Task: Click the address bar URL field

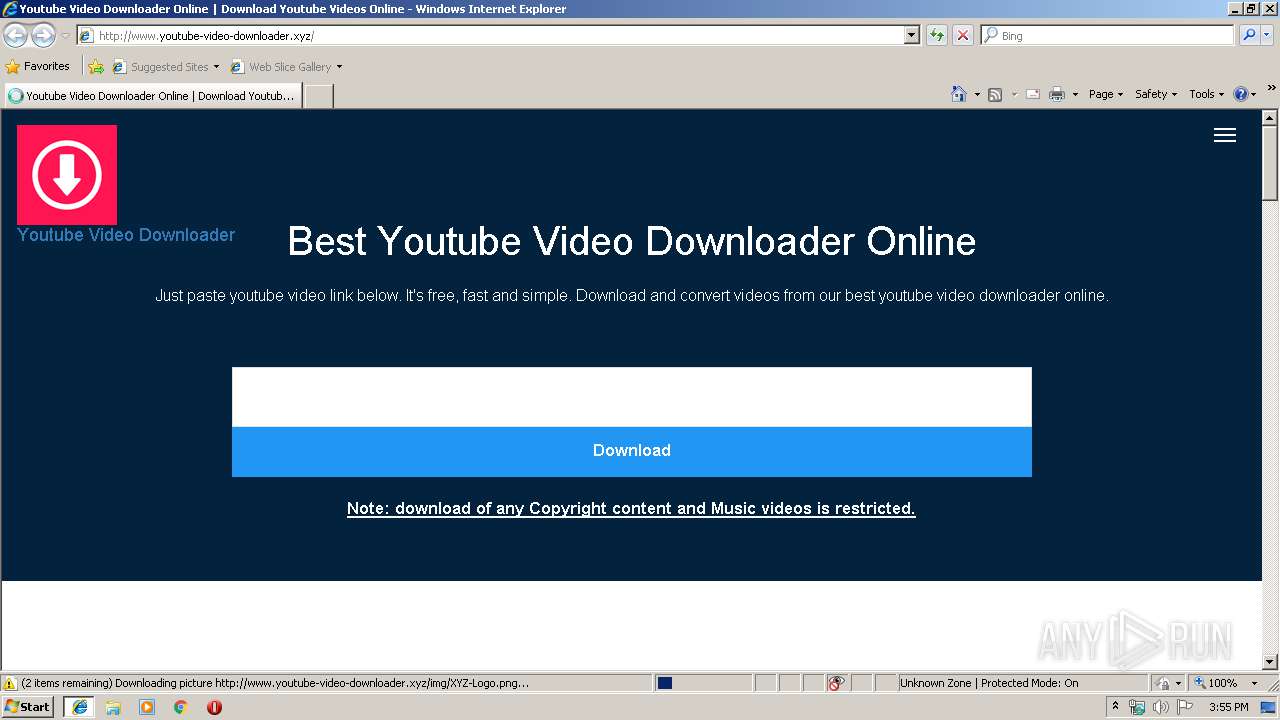Action: pos(490,35)
